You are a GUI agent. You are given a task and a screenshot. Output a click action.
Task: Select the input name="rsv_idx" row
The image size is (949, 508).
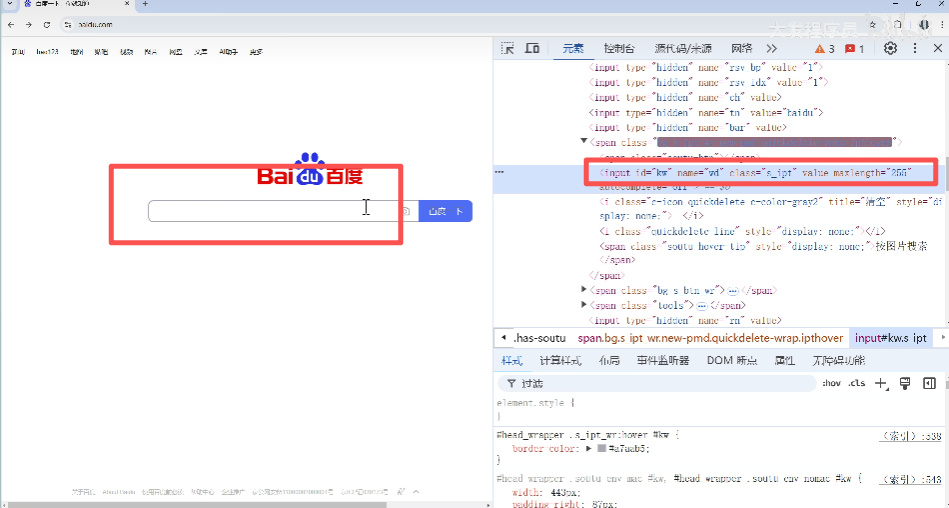(x=708, y=82)
